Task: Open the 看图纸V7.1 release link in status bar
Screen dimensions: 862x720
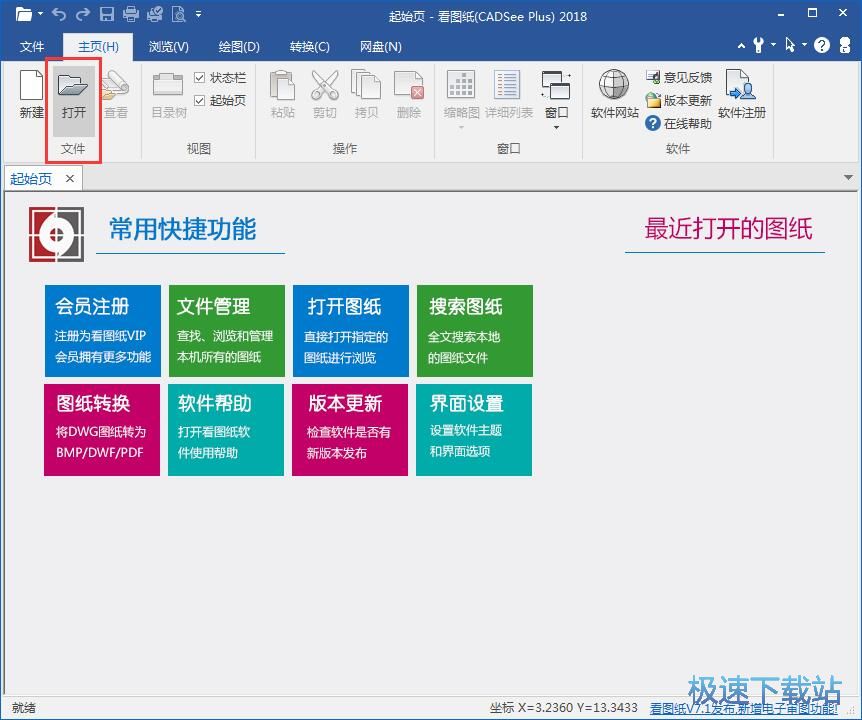Action: (744, 708)
